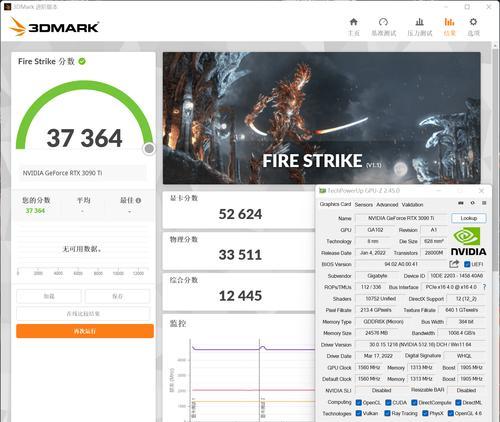The image size is (500, 422).
Task: Click the NVIDIA logo in GPU-Z
Action: (x=468, y=241)
